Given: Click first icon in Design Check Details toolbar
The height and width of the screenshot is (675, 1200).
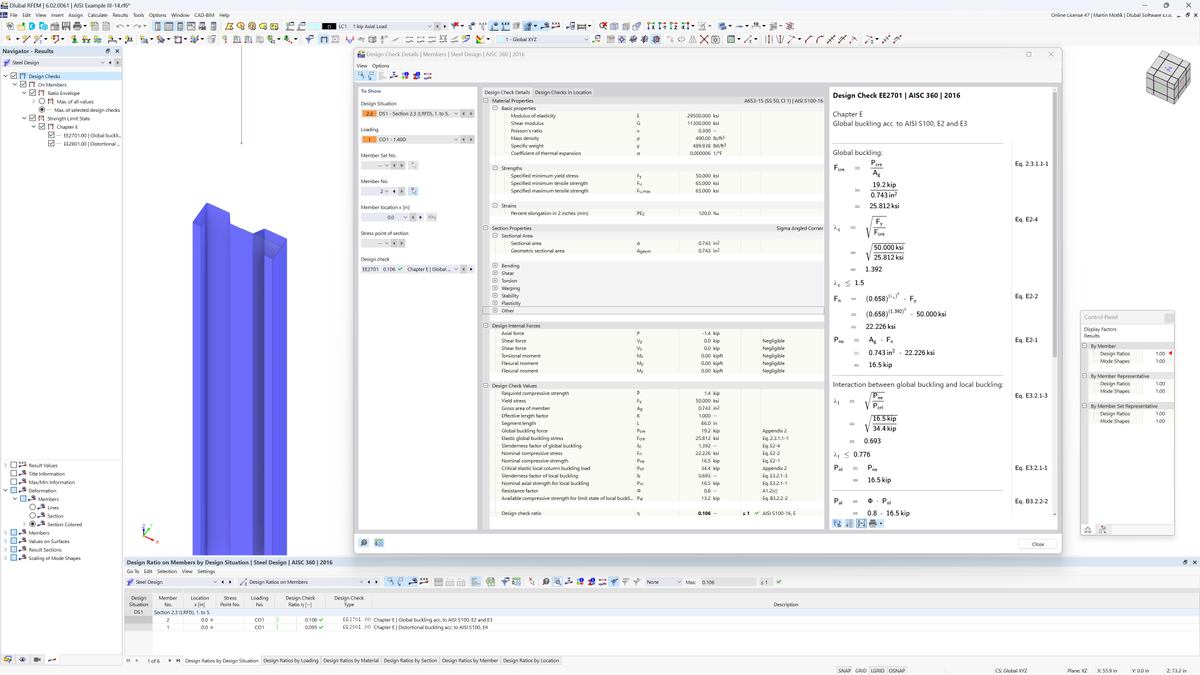Looking at the screenshot, I should tap(362, 76).
